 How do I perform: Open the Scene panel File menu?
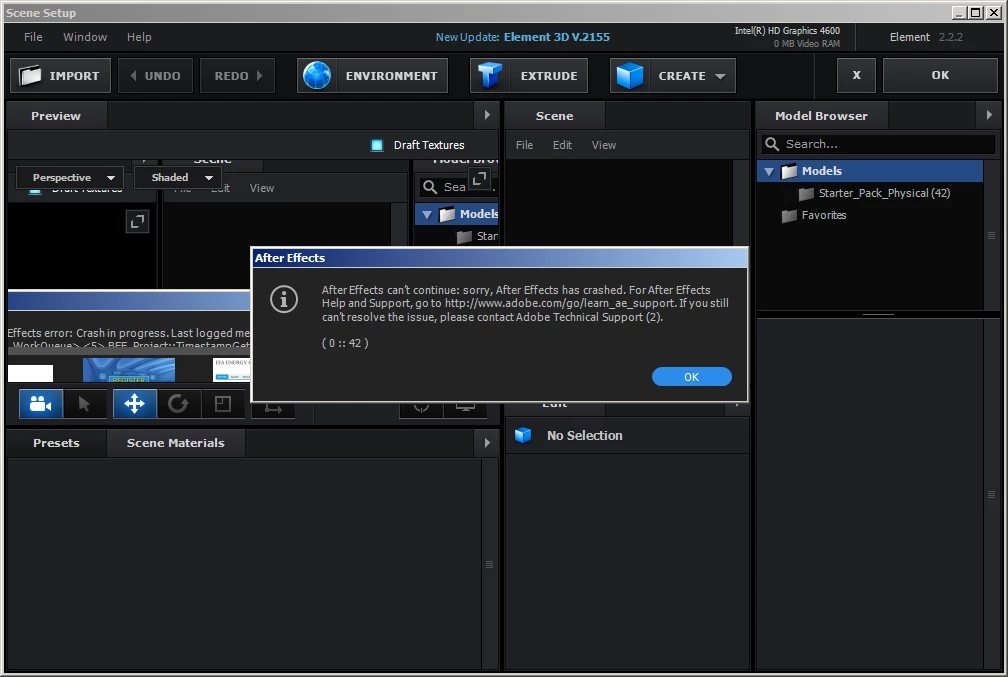524,145
